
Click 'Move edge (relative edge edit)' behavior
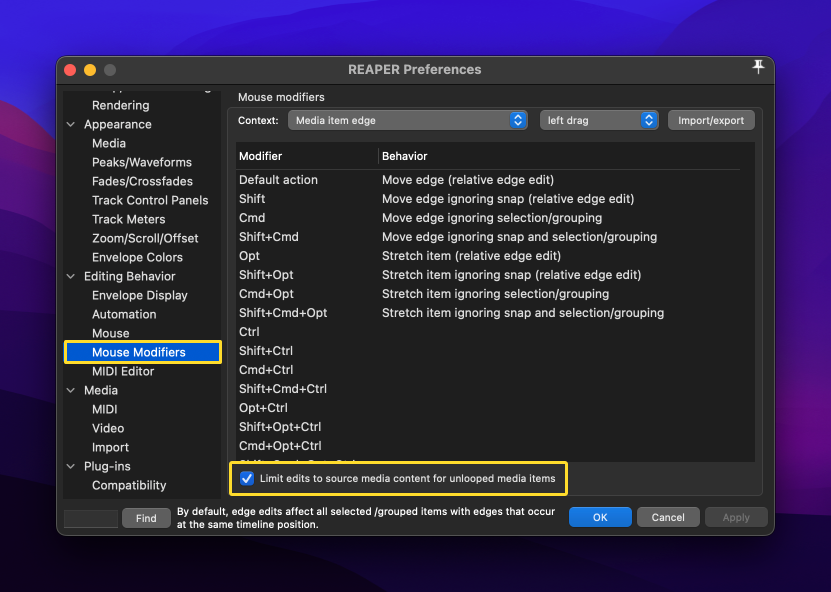[468, 180]
